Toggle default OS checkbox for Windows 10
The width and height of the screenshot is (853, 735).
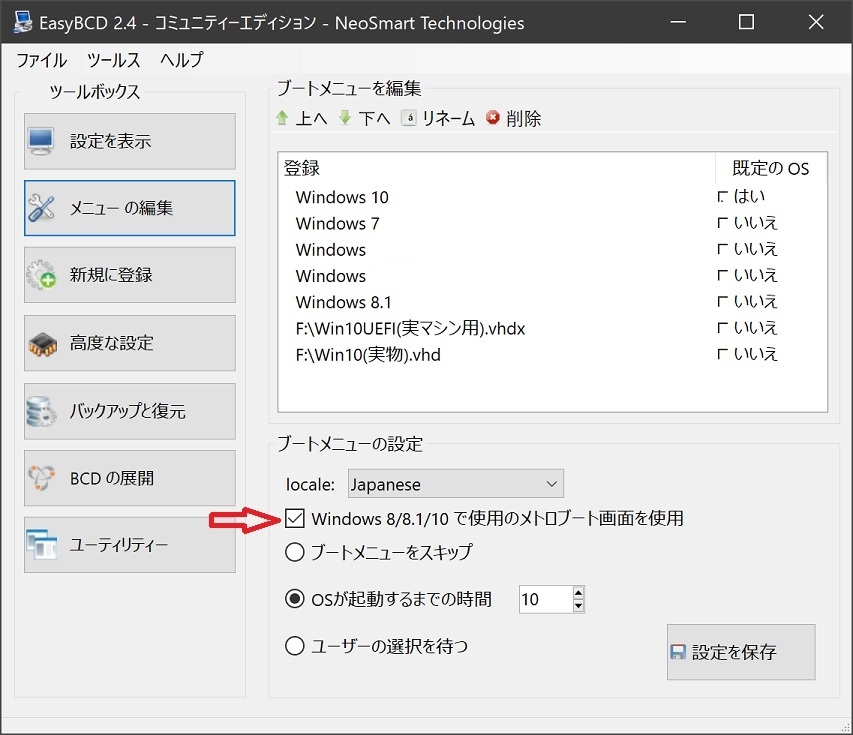(722, 196)
